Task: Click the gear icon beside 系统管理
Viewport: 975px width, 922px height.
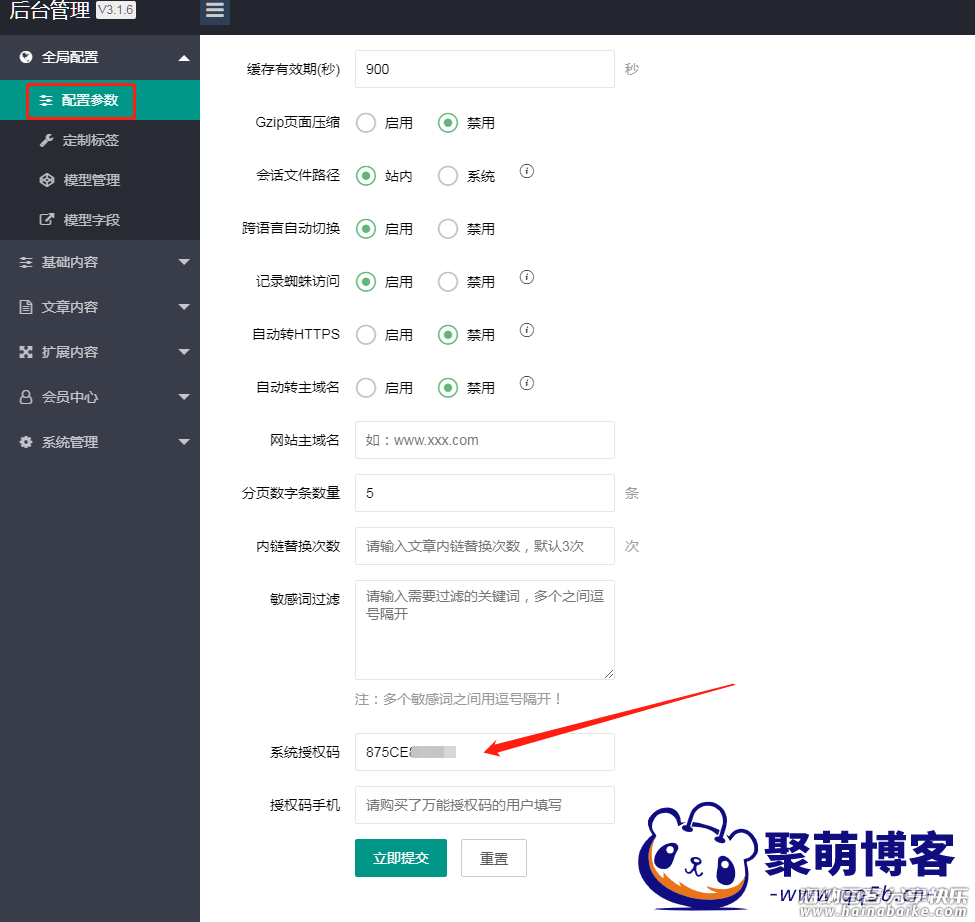Action: (x=25, y=442)
